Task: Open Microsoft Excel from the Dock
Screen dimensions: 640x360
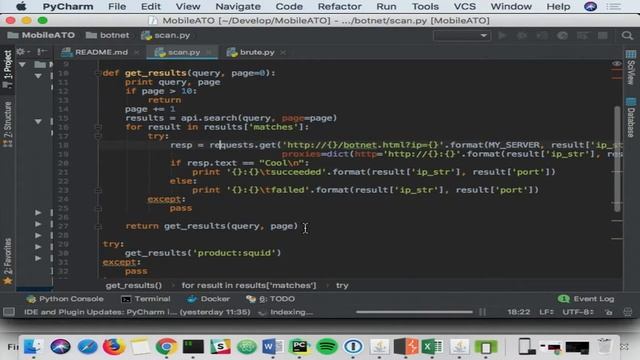Action: (x=432, y=347)
